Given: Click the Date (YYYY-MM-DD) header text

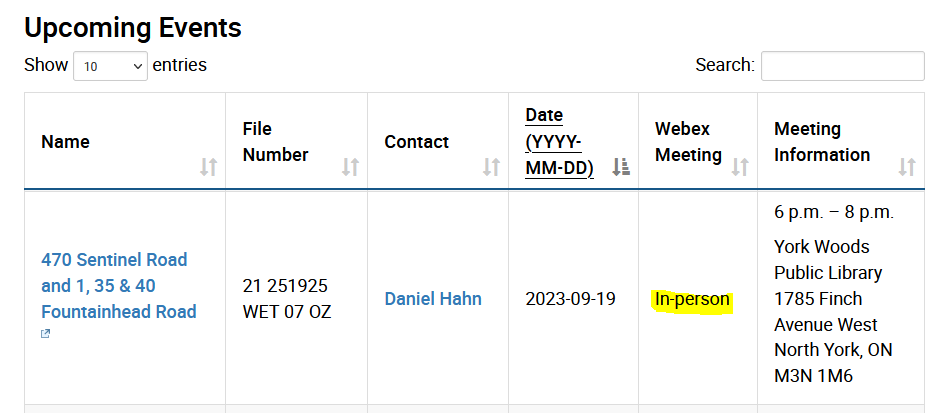Looking at the screenshot, I should coord(559,142).
